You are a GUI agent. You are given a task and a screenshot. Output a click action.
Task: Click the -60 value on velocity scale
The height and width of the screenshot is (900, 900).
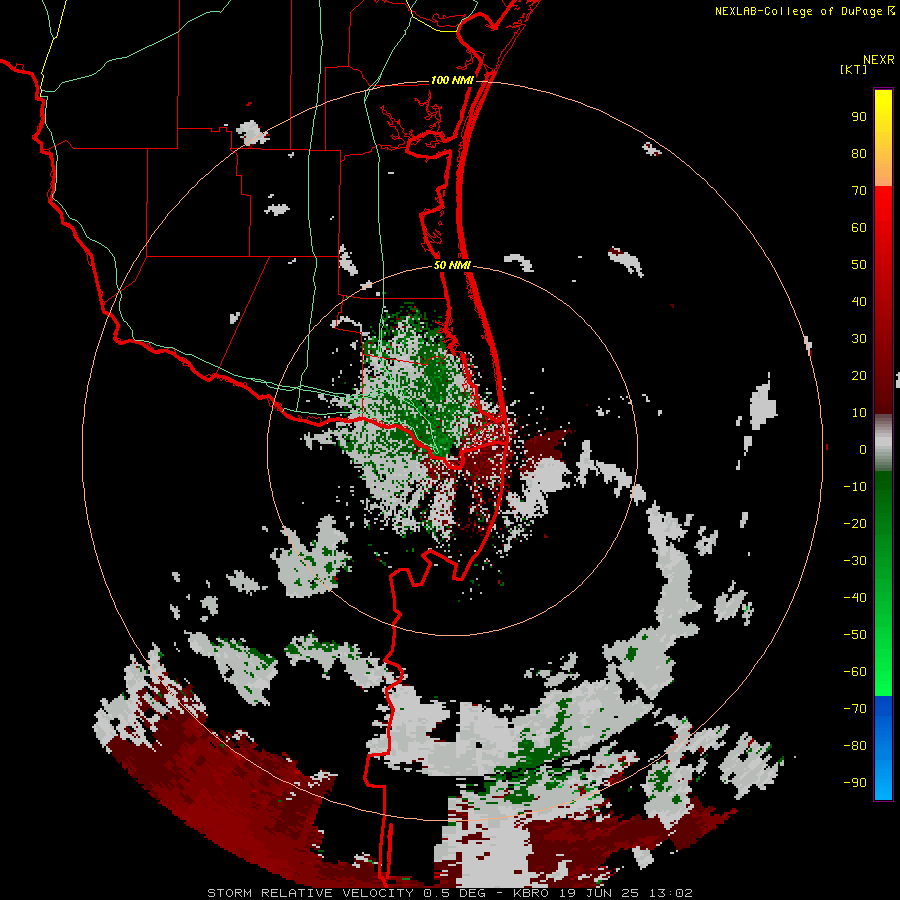point(855,672)
